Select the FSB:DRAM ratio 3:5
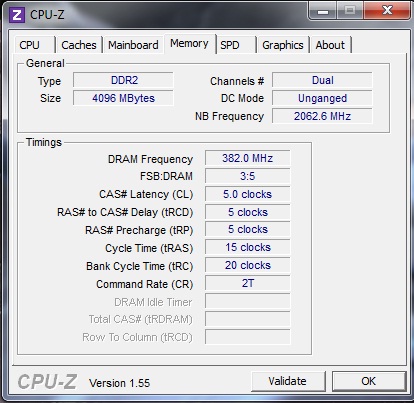The image size is (414, 403). [x=248, y=176]
